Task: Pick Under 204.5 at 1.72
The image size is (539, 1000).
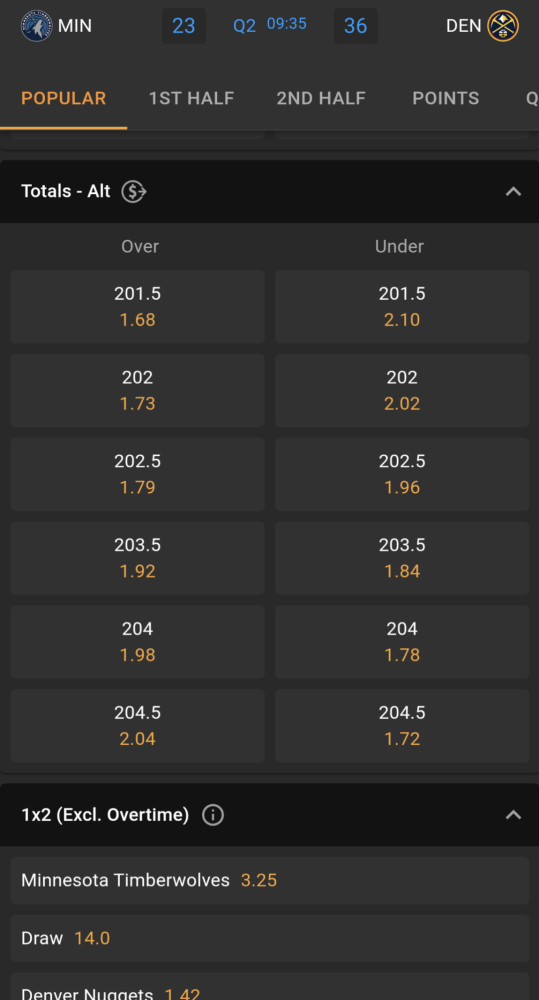Action: 402,726
